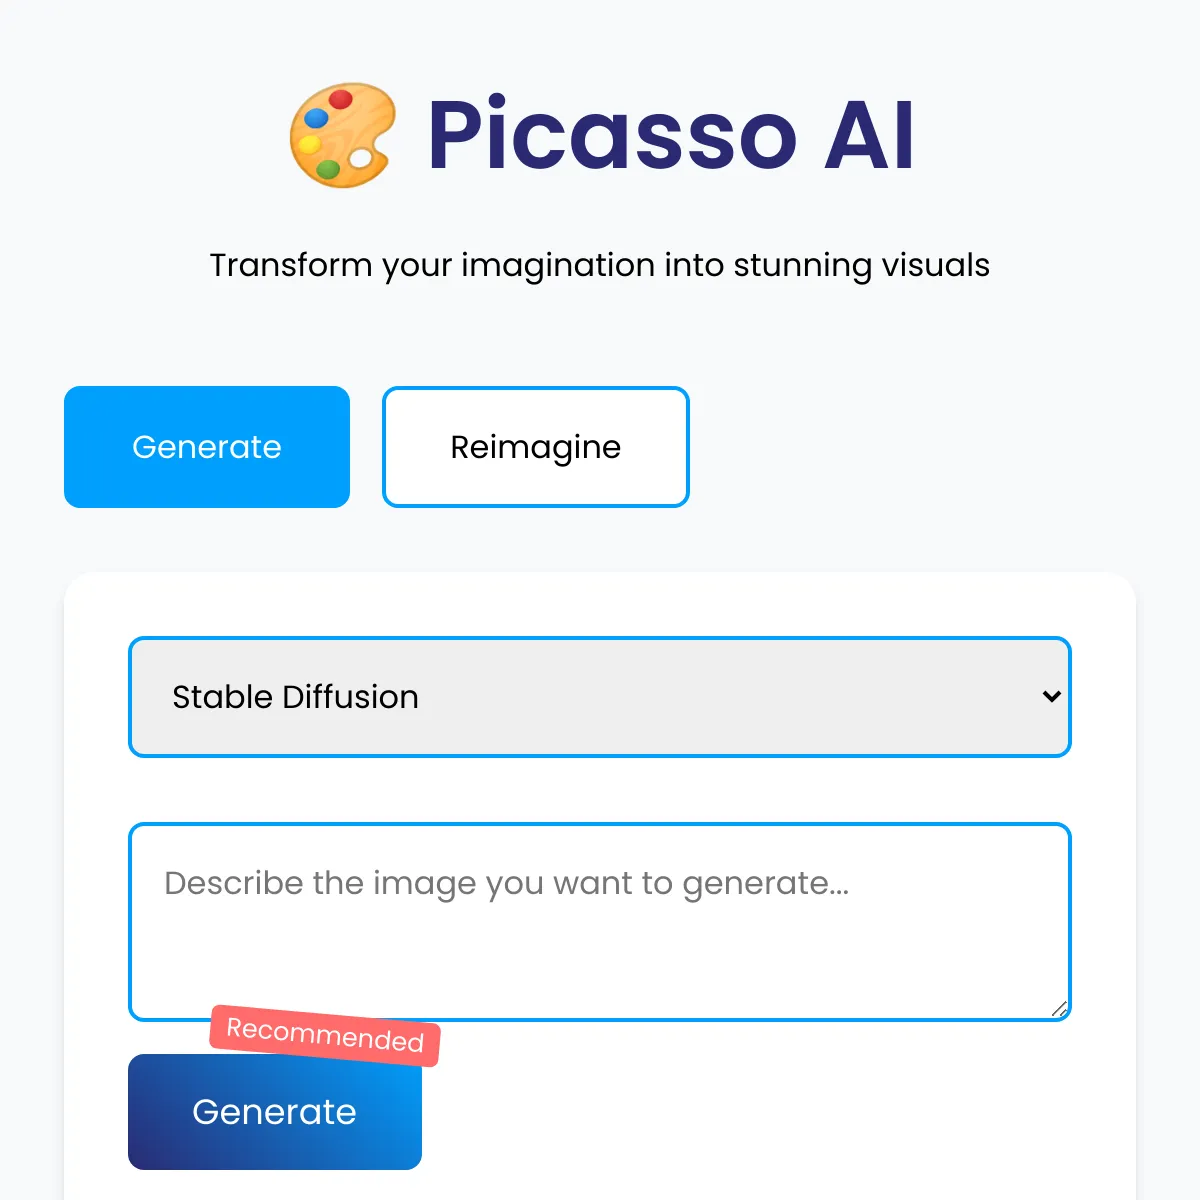Image resolution: width=1200 pixels, height=1200 pixels.
Task: Click the blue paint dot on palette
Action: [x=316, y=119]
